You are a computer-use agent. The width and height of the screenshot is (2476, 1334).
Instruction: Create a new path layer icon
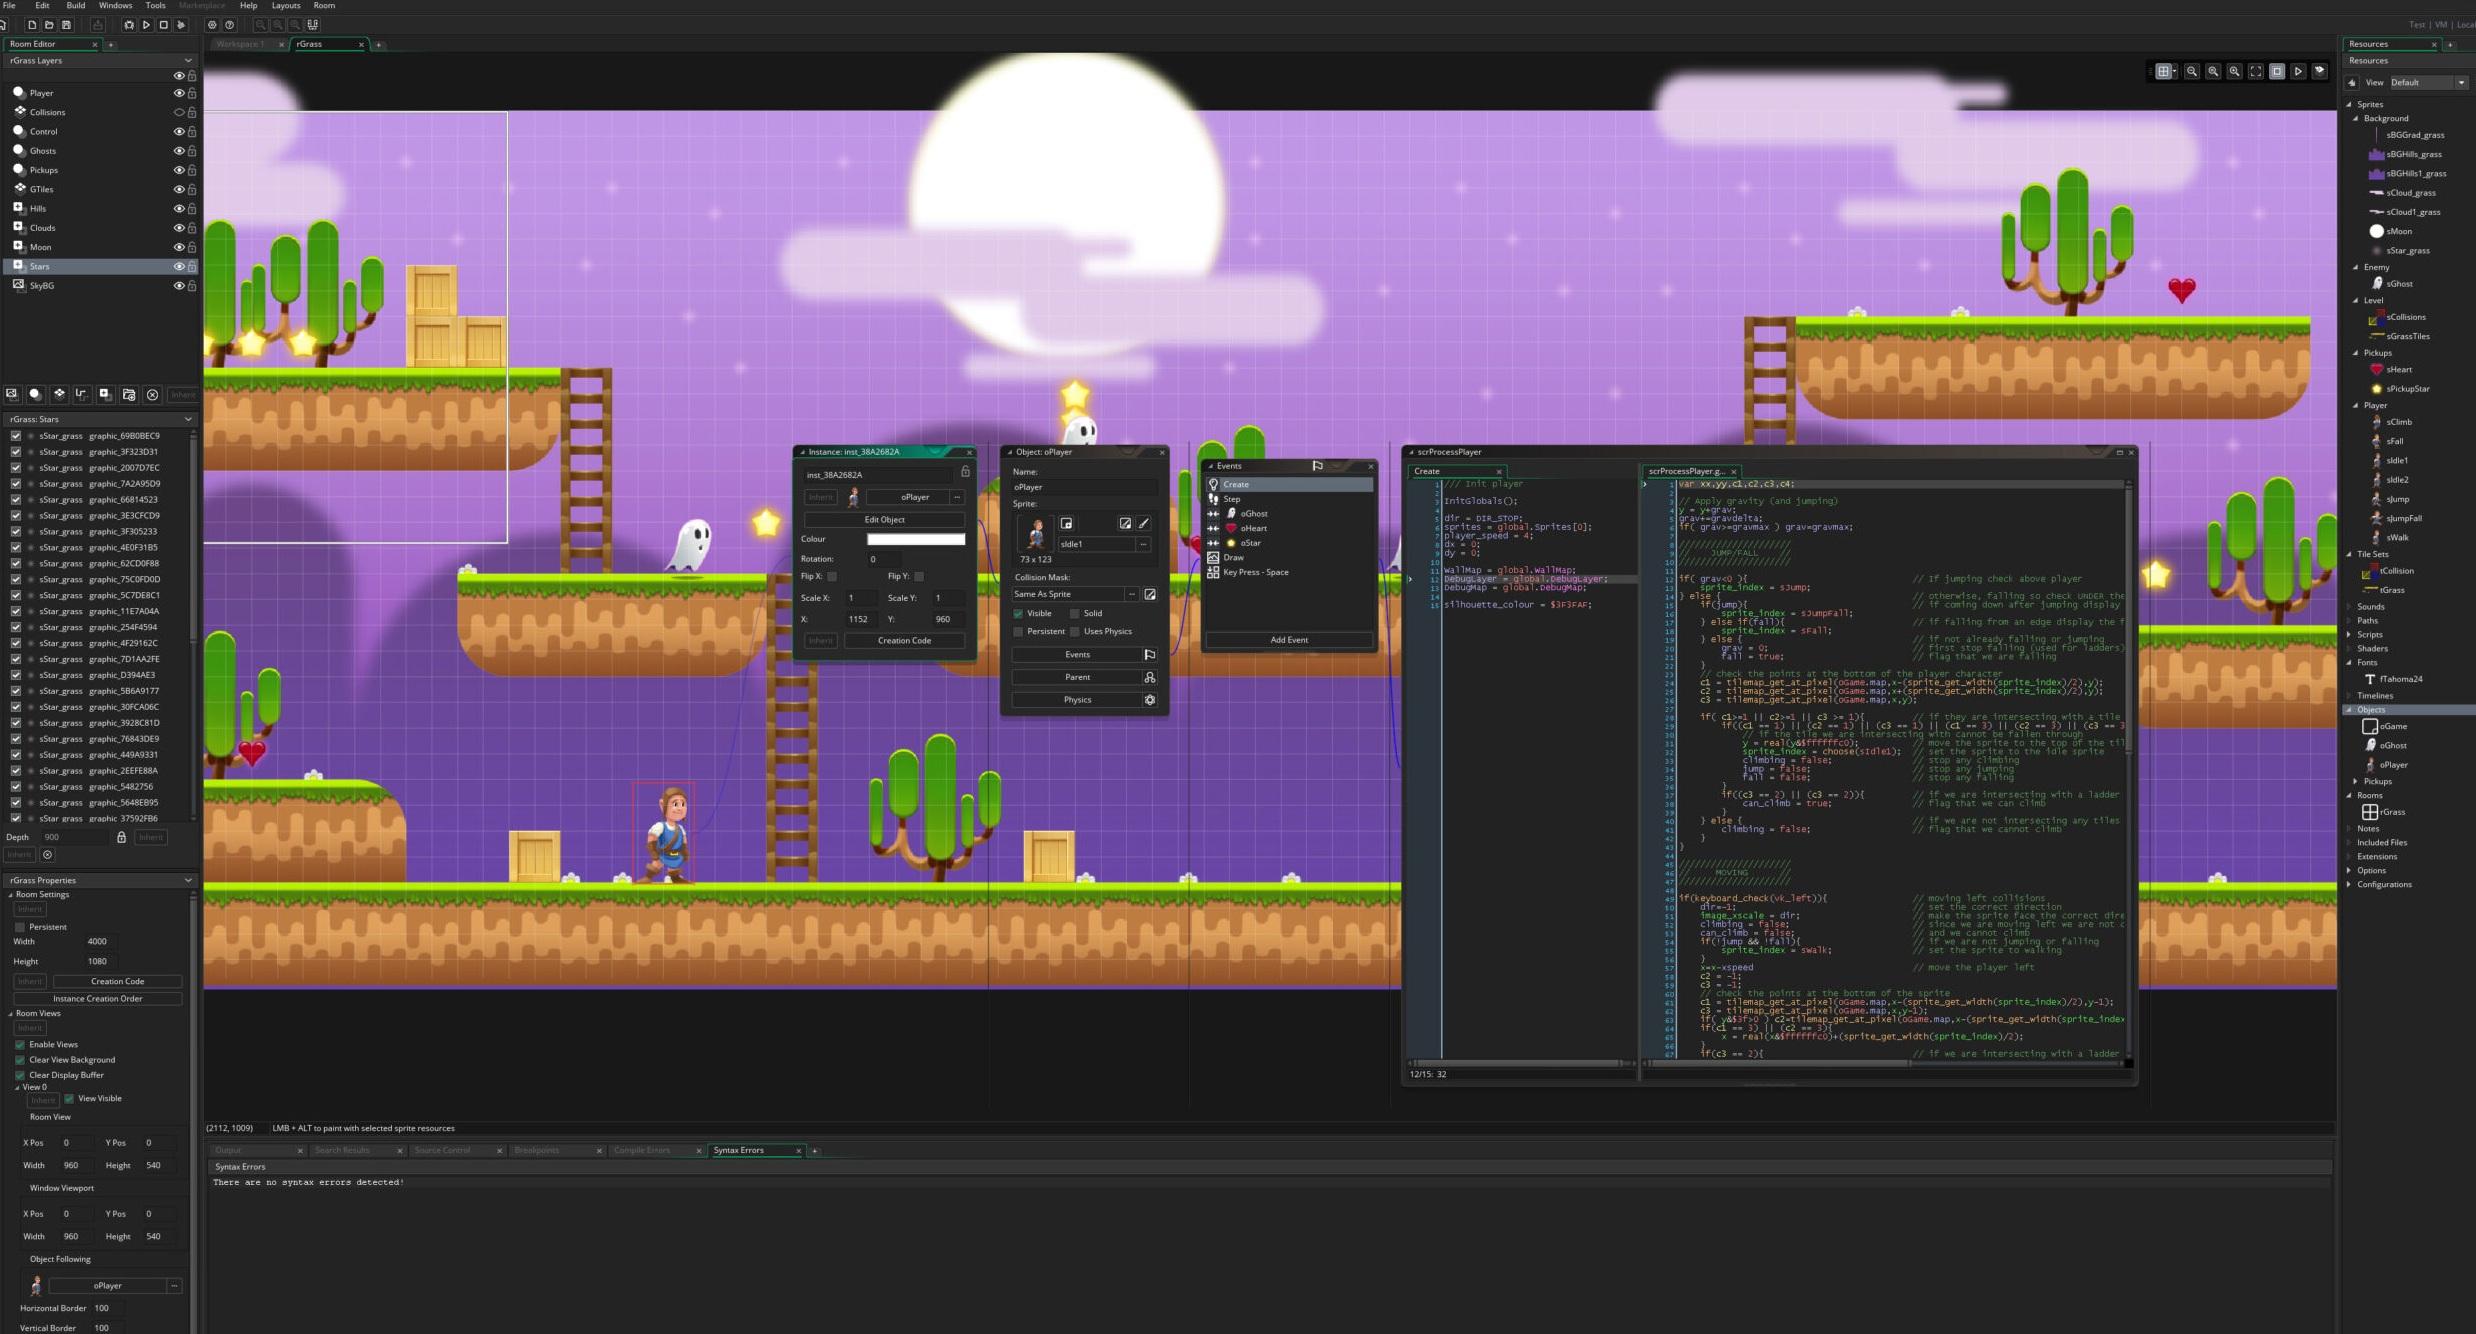click(x=82, y=394)
